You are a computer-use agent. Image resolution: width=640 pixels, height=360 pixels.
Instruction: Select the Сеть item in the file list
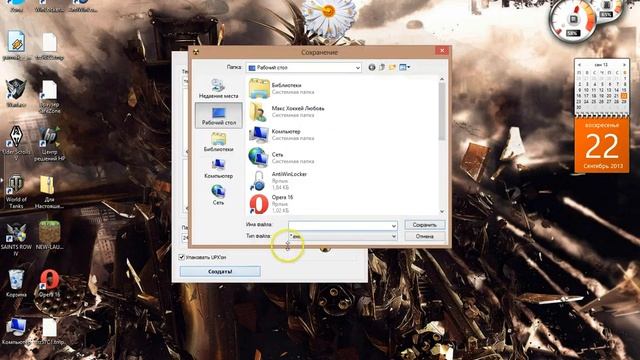pyautogui.click(x=282, y=158)
